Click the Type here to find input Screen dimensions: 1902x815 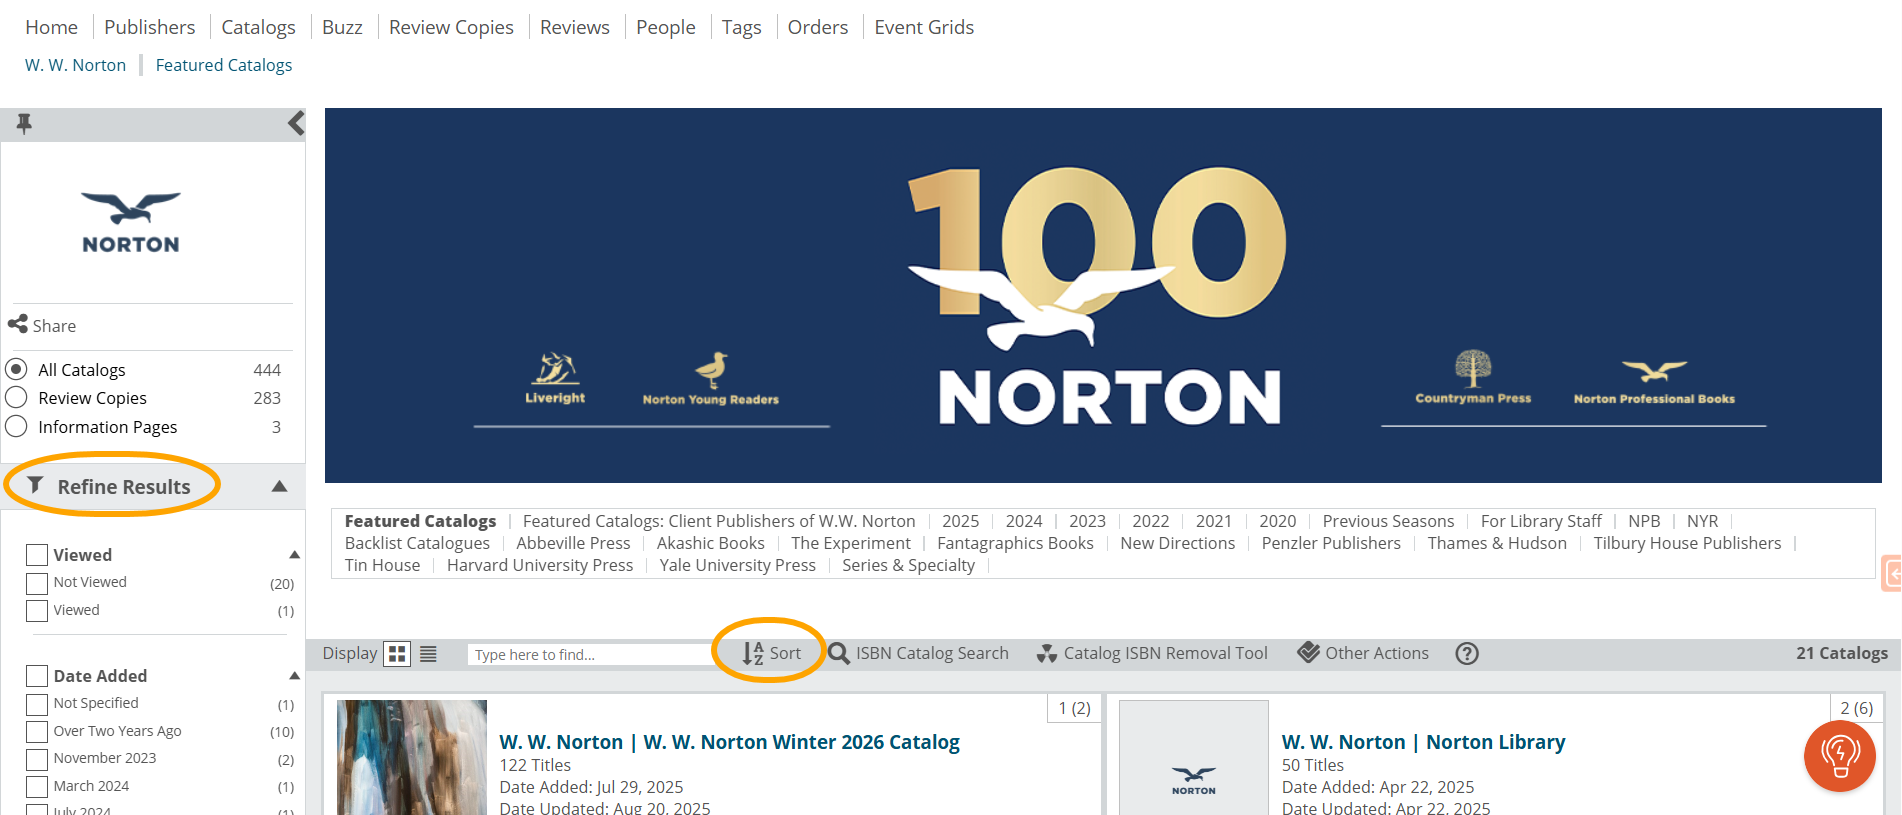click(x=590, y=655)
